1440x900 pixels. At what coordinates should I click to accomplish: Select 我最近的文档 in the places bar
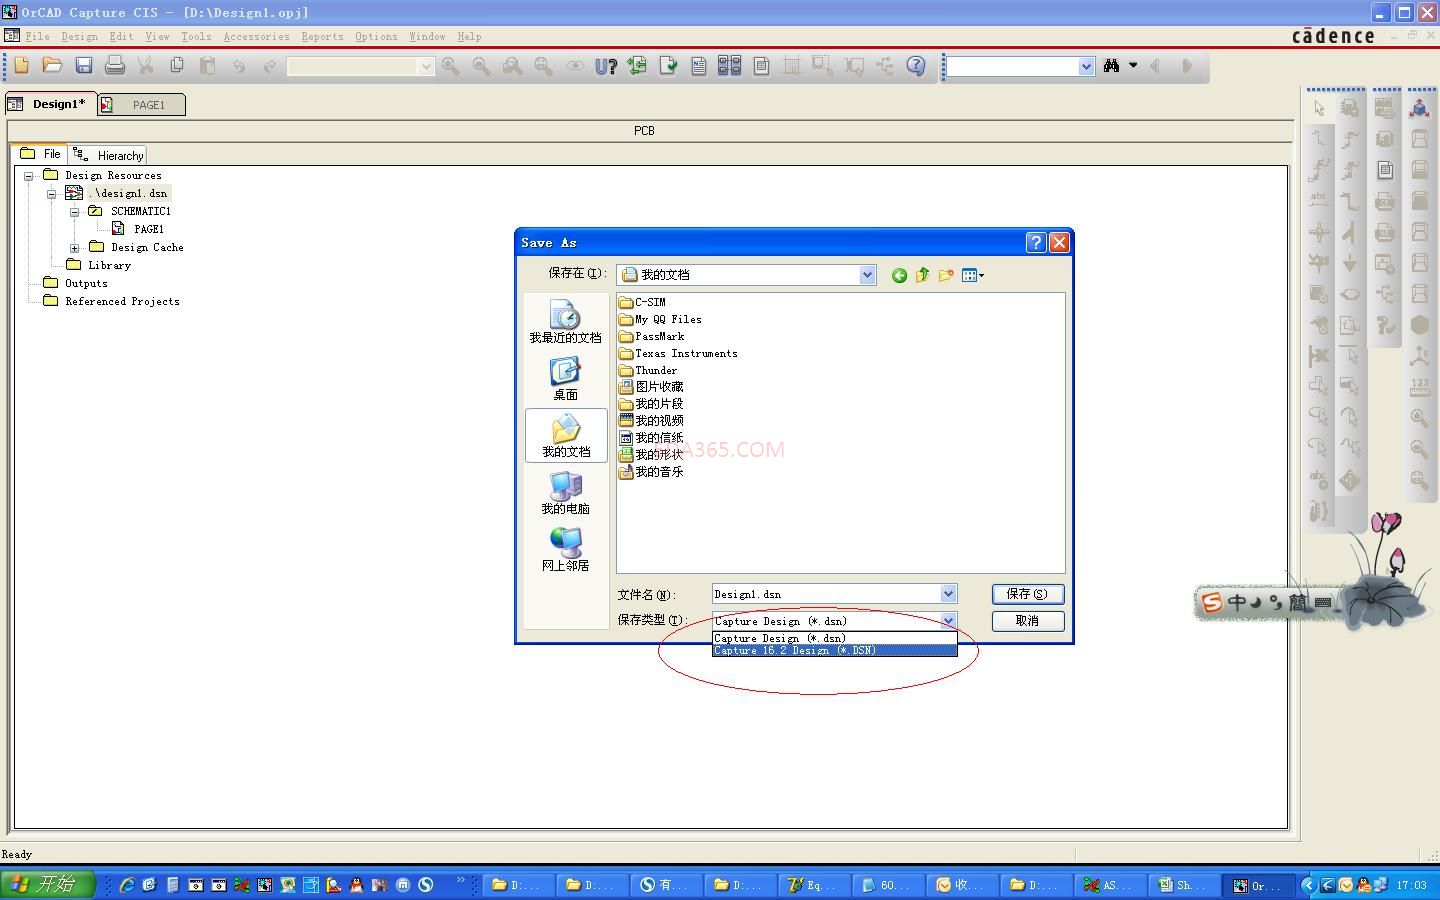coord(565,322)
